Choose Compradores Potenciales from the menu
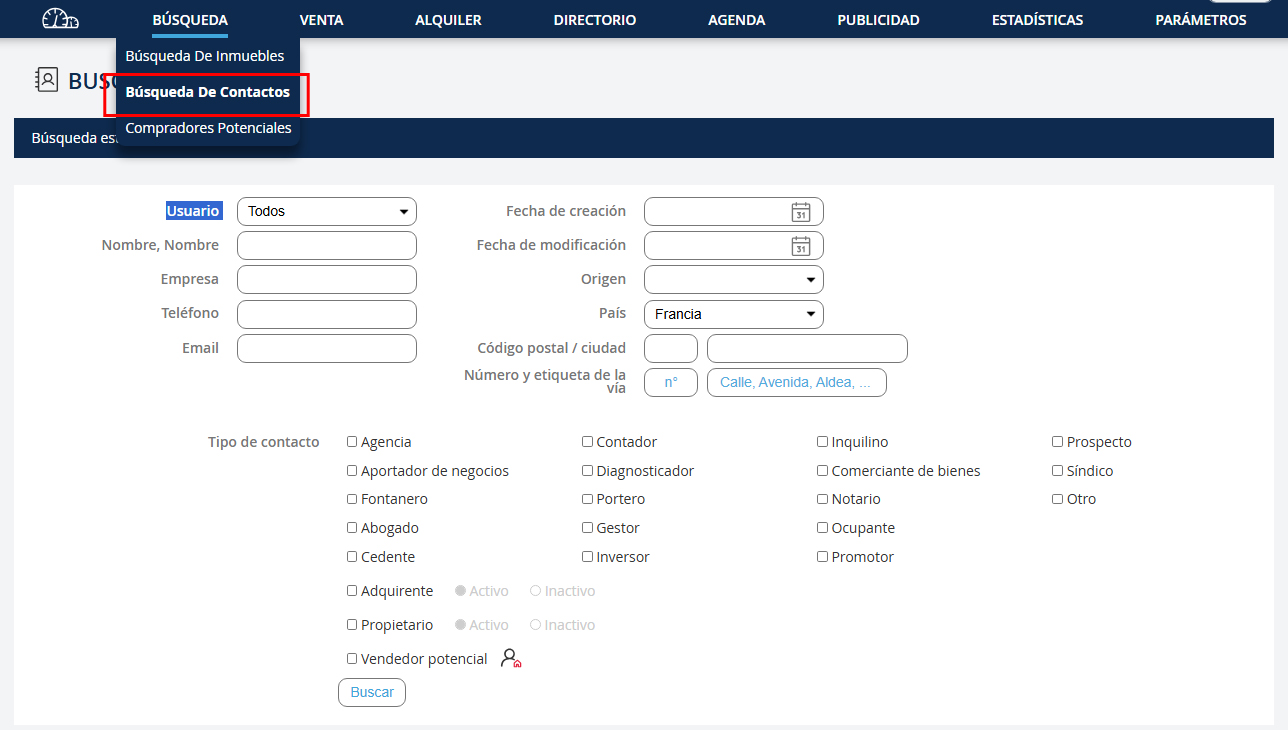 pyautogui.click(x=208, y=128)
